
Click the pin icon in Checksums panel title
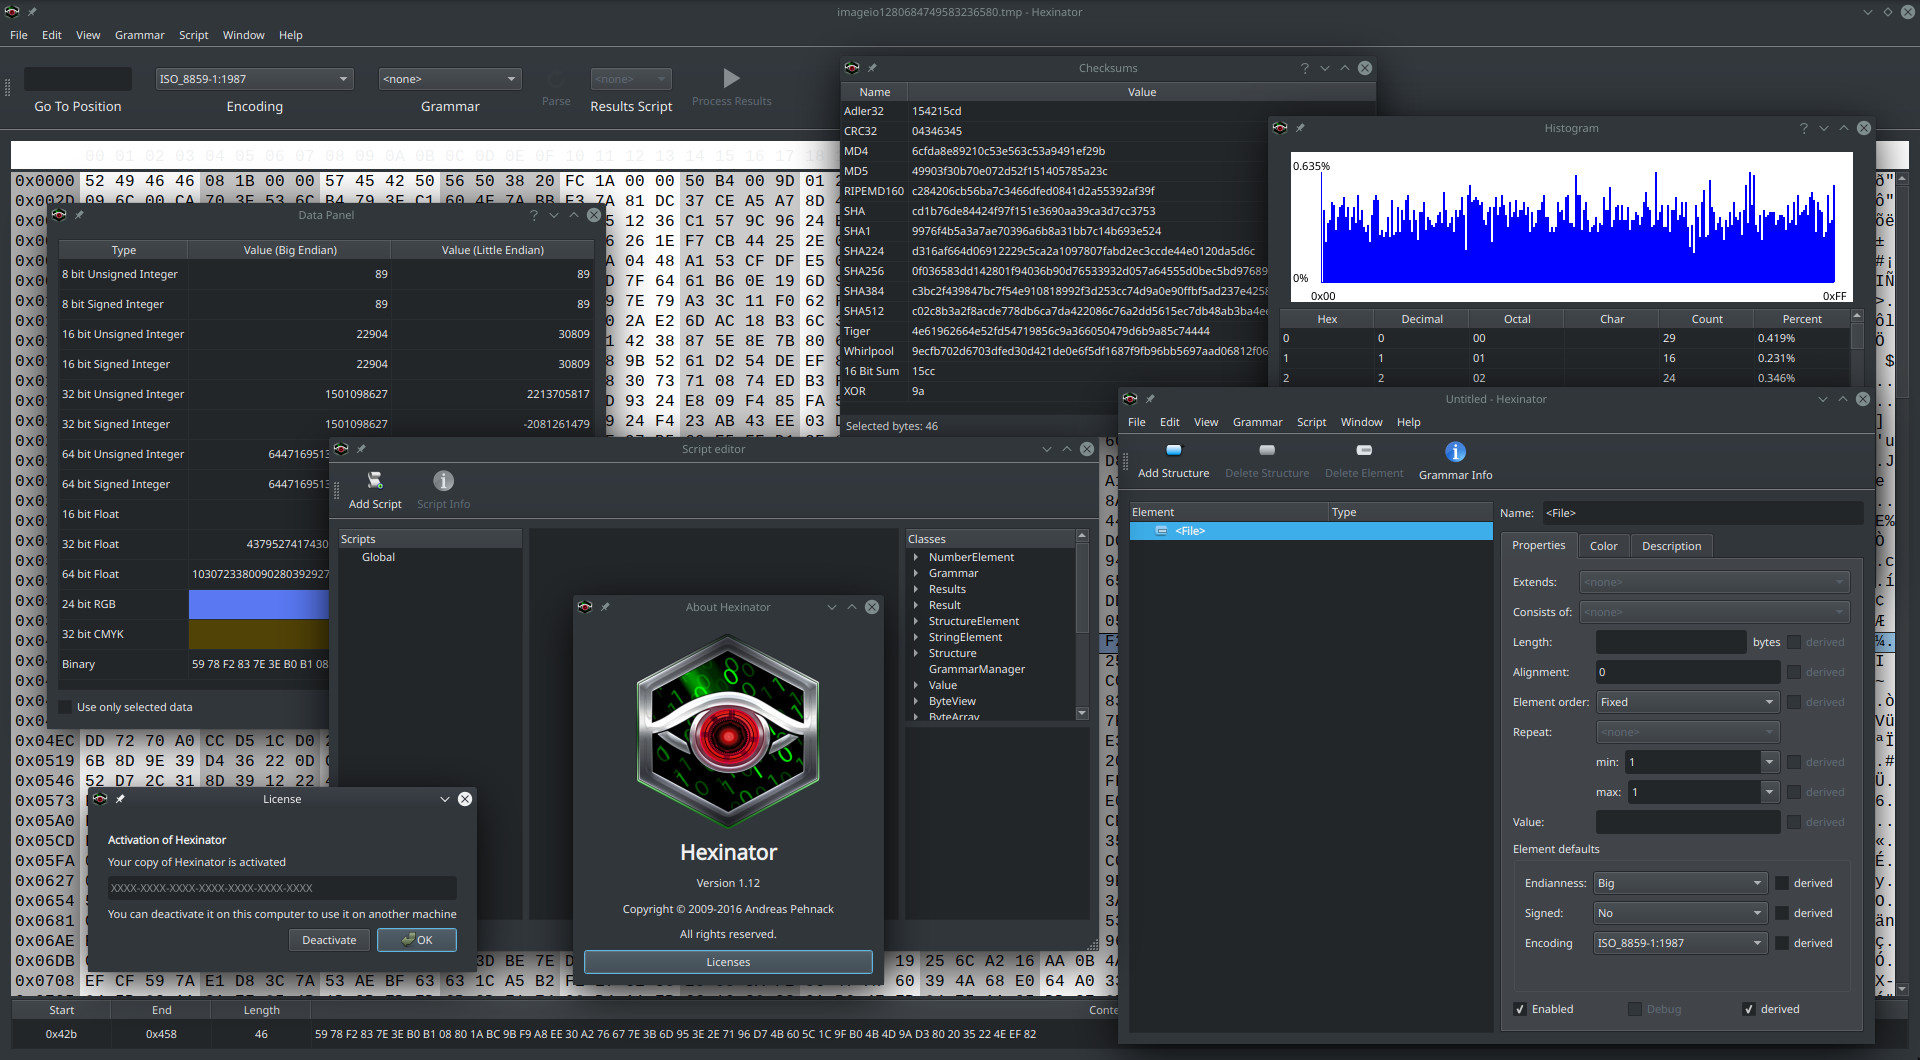point(872,68)
